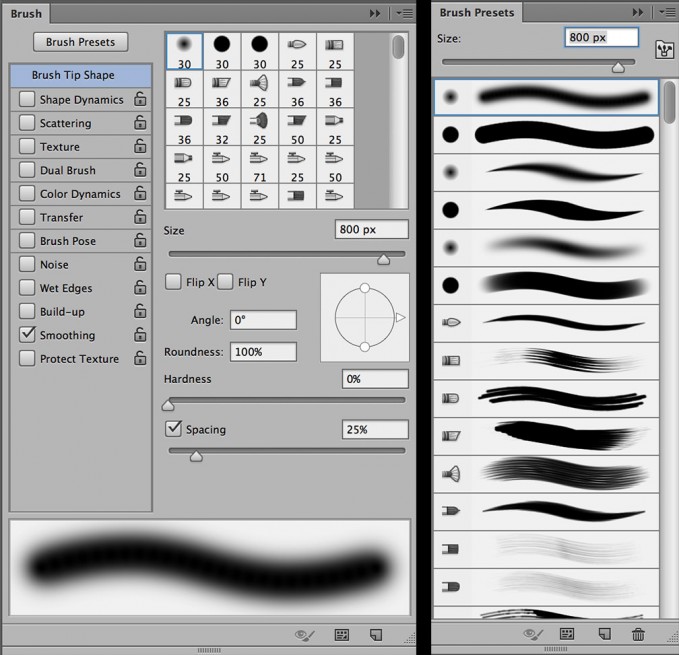Open Preset Manager in Brush panel
The image size is (679, 655).
(342, 635)
